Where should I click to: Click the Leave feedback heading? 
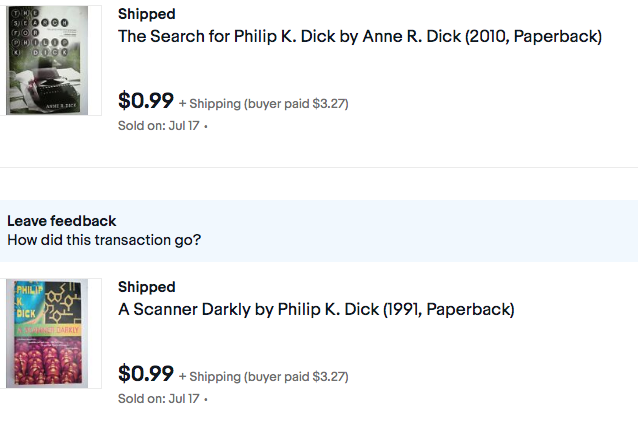tap(61, 221)
